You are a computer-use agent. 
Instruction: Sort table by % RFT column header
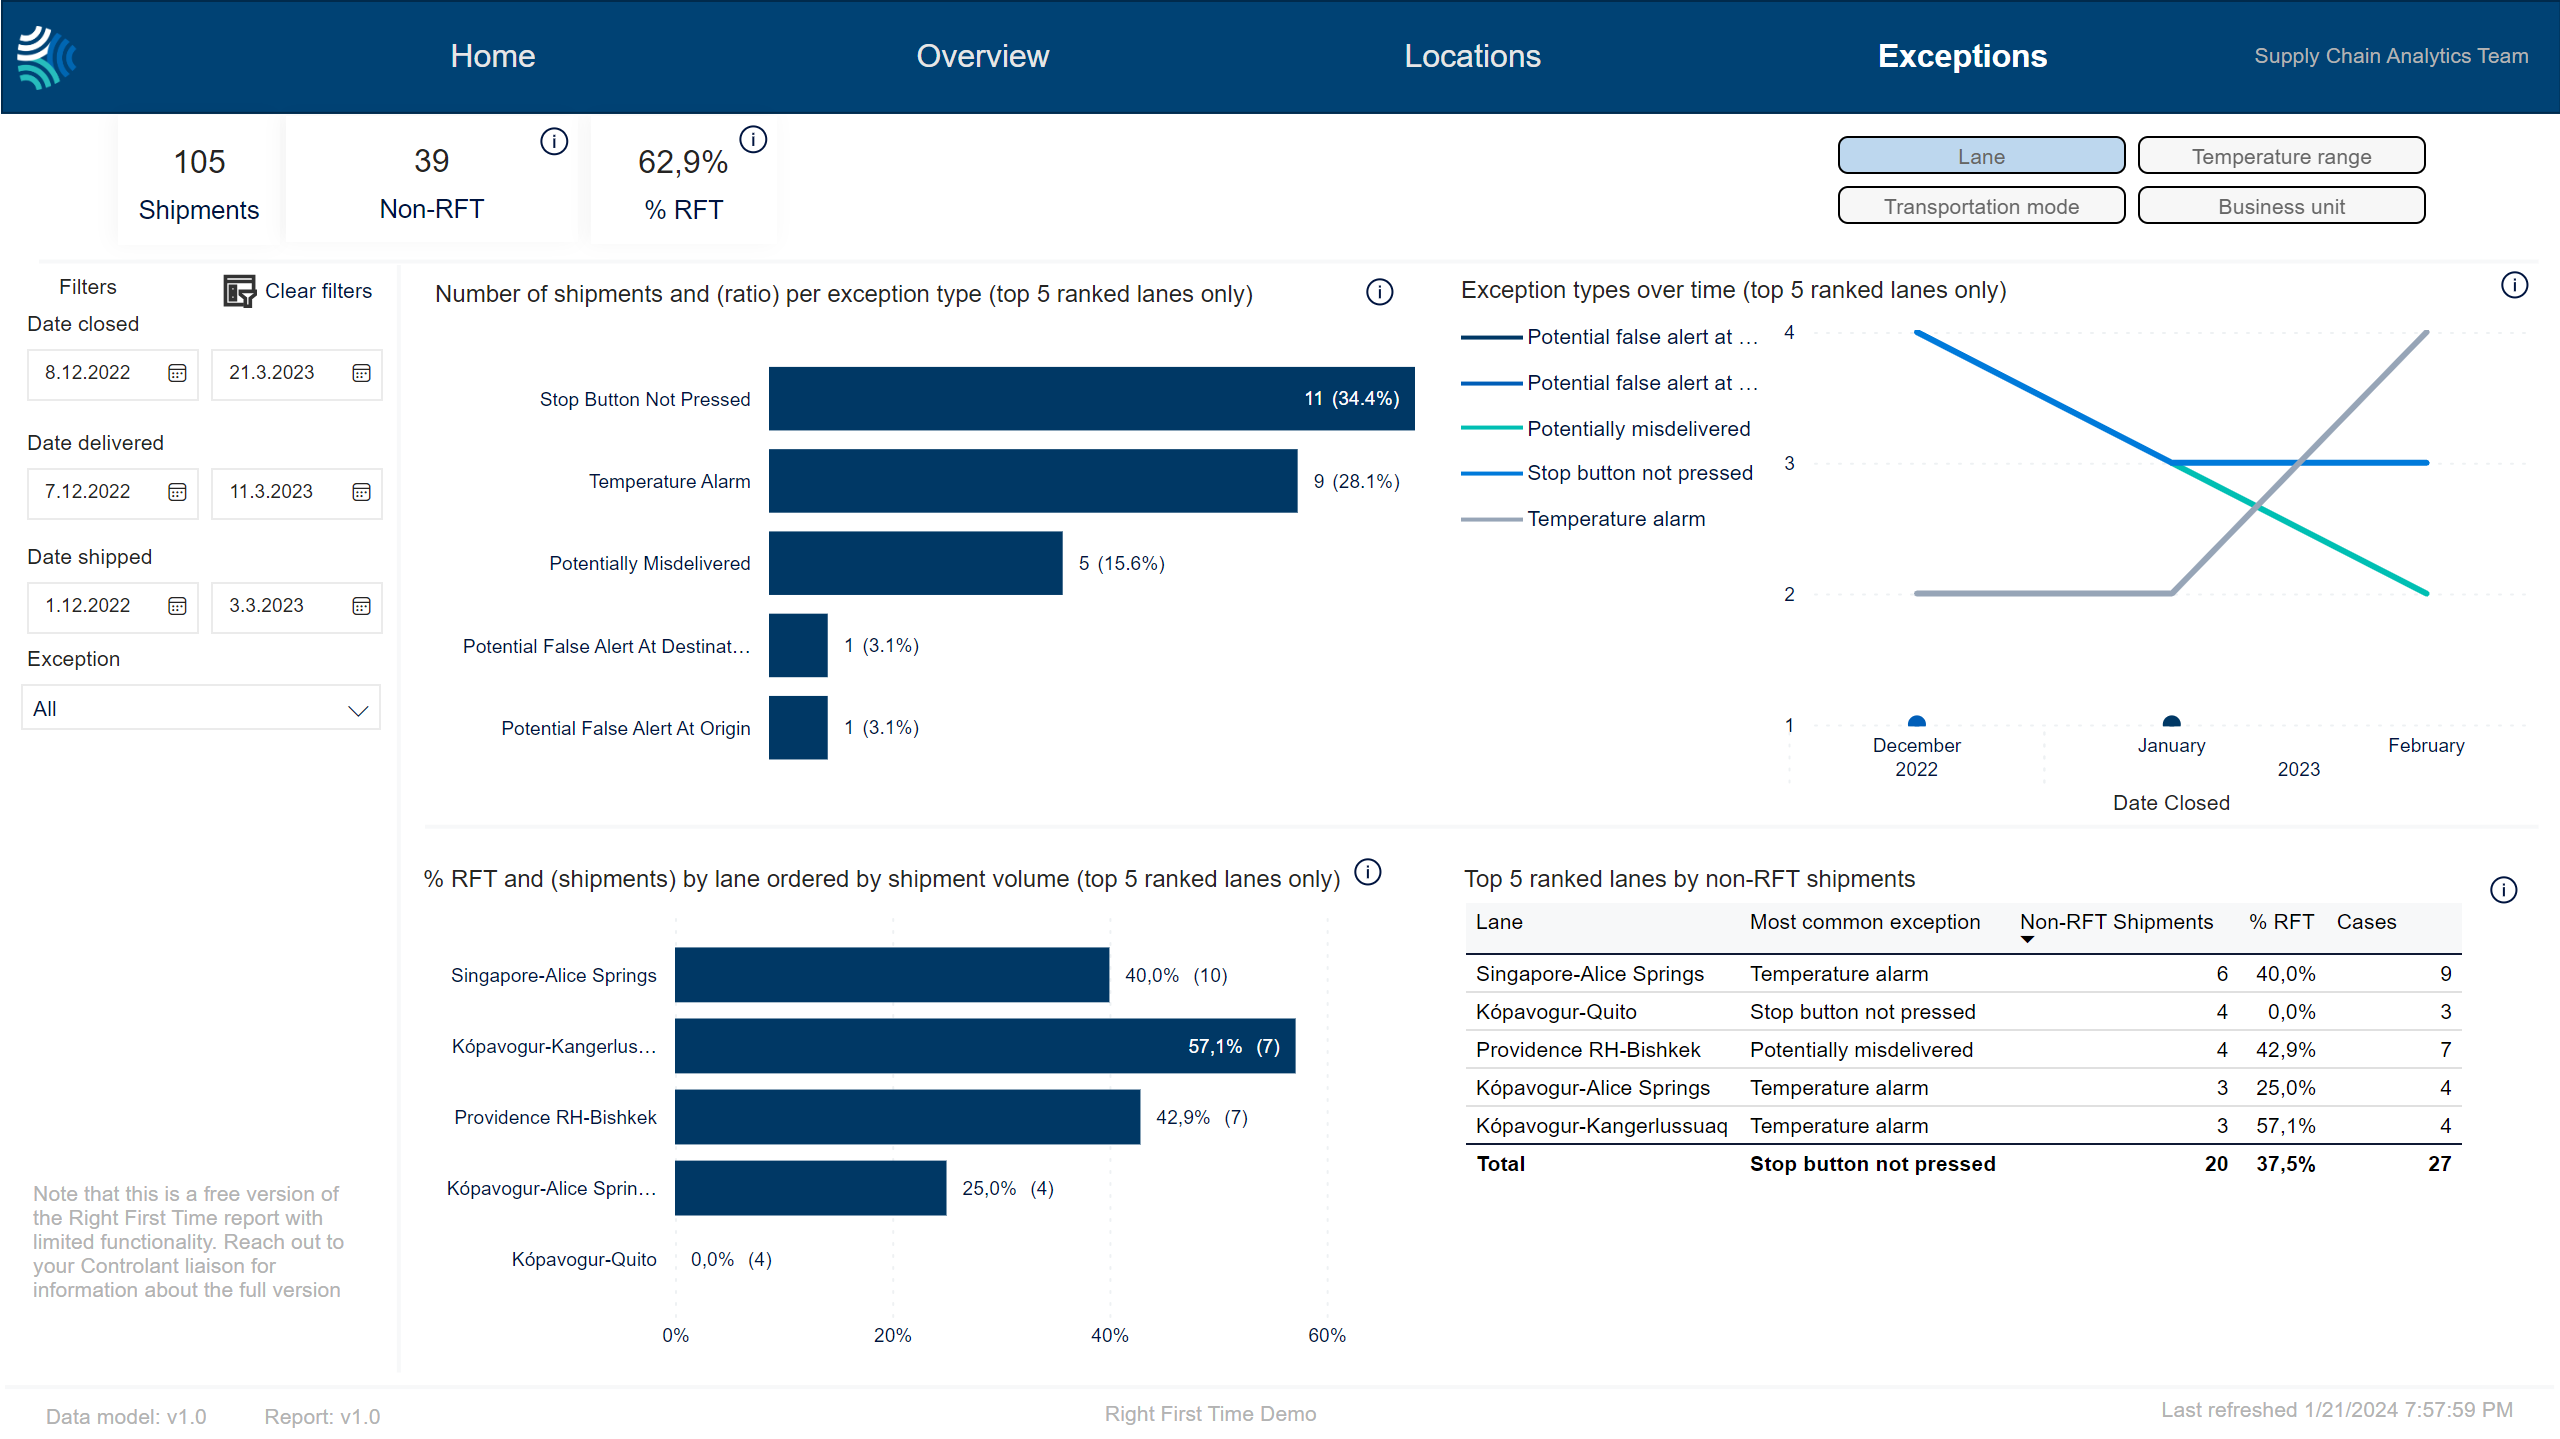[x=2281, y=922]
